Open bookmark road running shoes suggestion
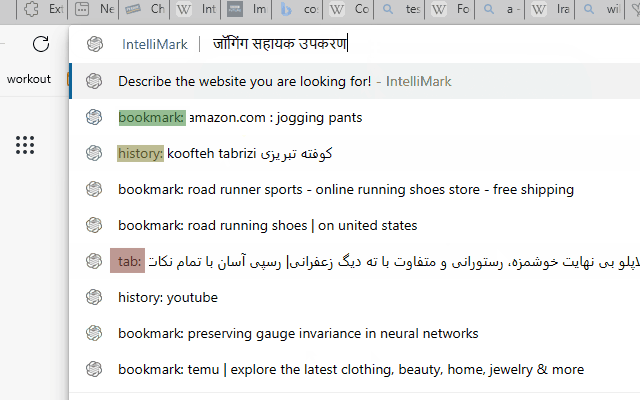640x400 pixels. (x=355, y=225)
